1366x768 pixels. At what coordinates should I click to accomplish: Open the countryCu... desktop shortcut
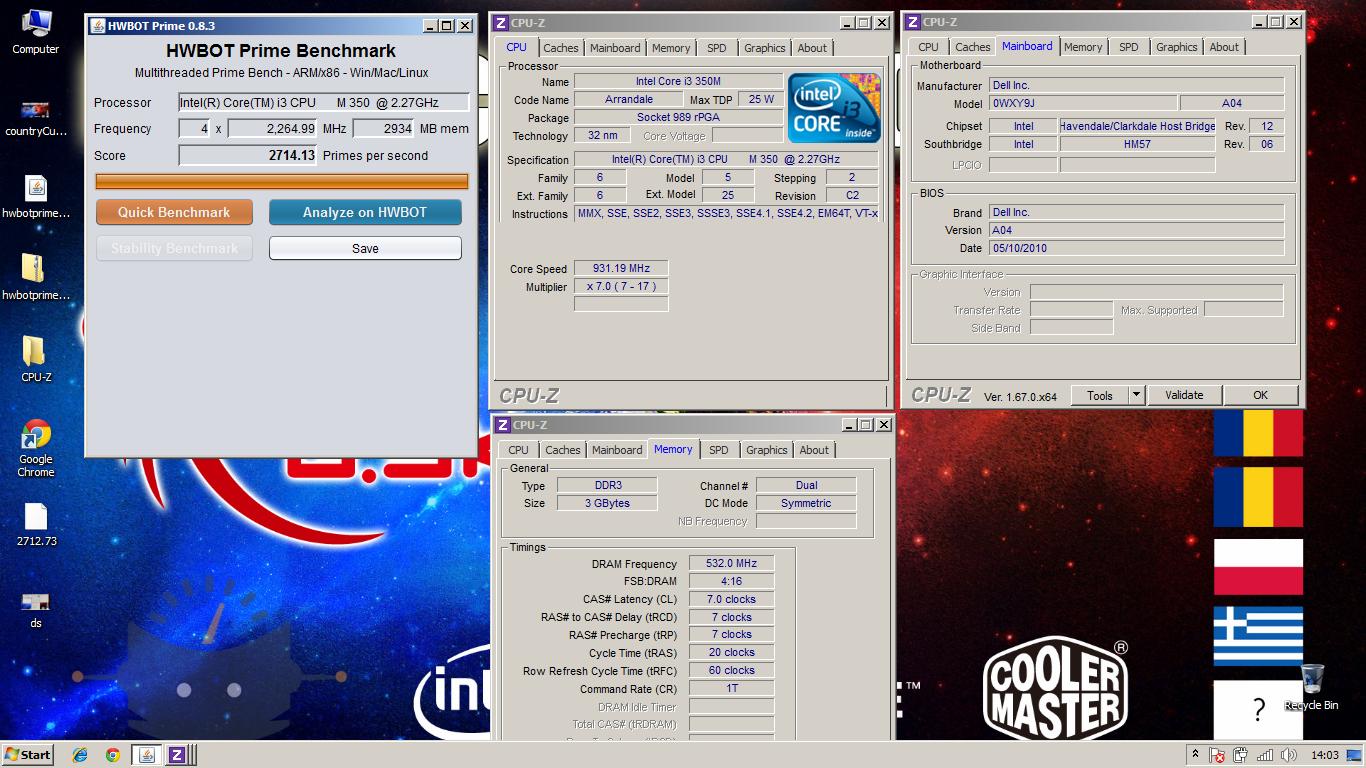pyautogui.click(x=36, y=118)
